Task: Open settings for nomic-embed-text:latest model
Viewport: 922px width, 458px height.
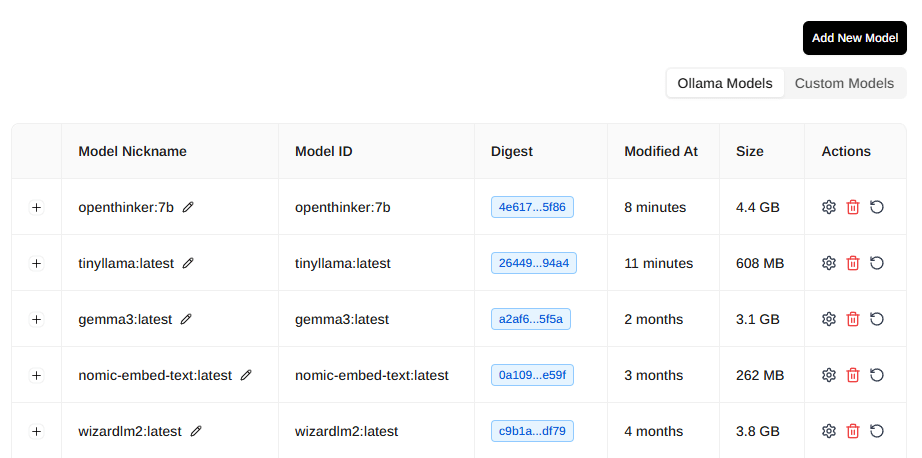Action: point(828,375)
